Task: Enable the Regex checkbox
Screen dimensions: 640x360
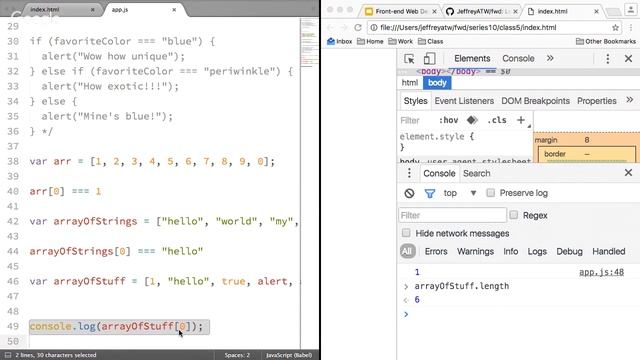Action: click(514, 215)
